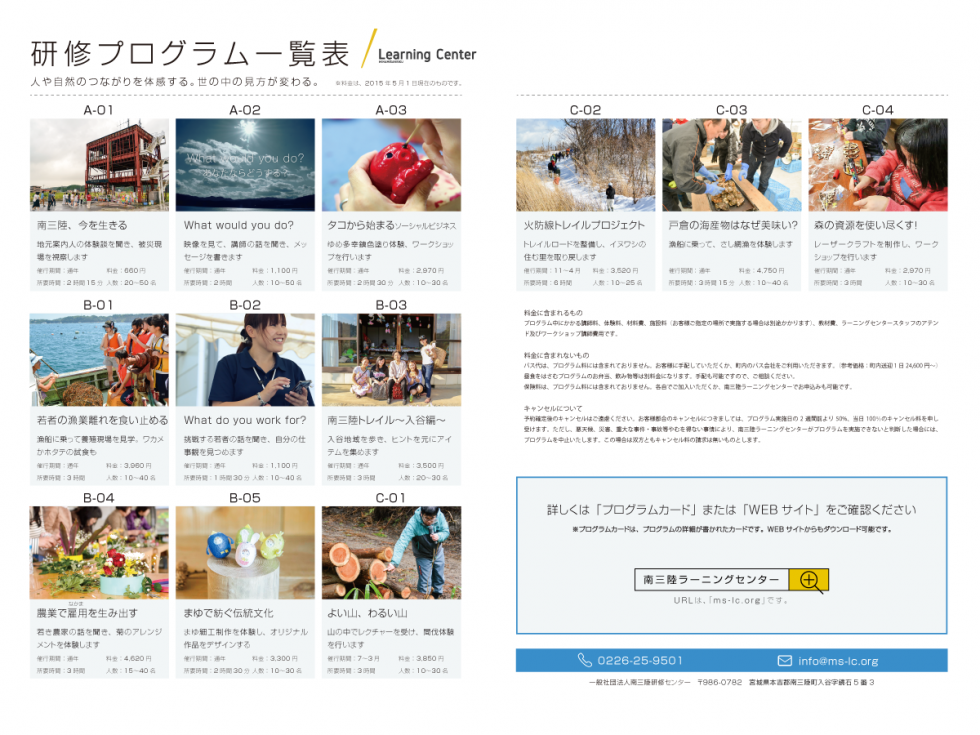Open the C-02 snowy trail photo
This screenshot has height=735, width=980.
pos(586,165)
